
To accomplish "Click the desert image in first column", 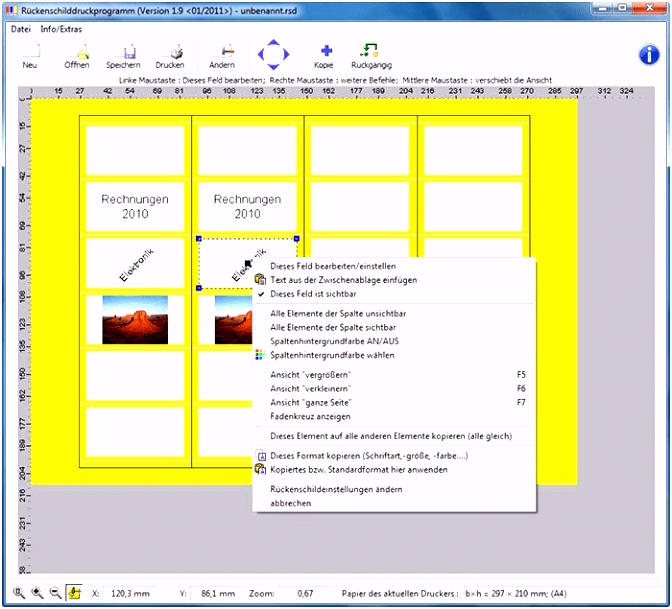I will click(x=135, y=320).
